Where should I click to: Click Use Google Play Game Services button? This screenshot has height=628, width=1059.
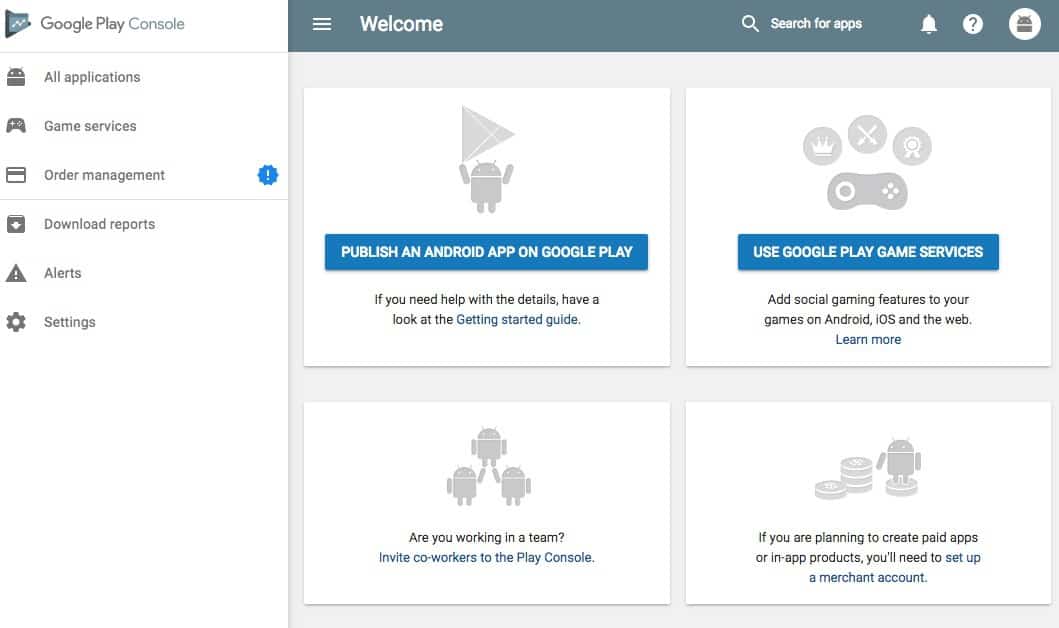868,252
